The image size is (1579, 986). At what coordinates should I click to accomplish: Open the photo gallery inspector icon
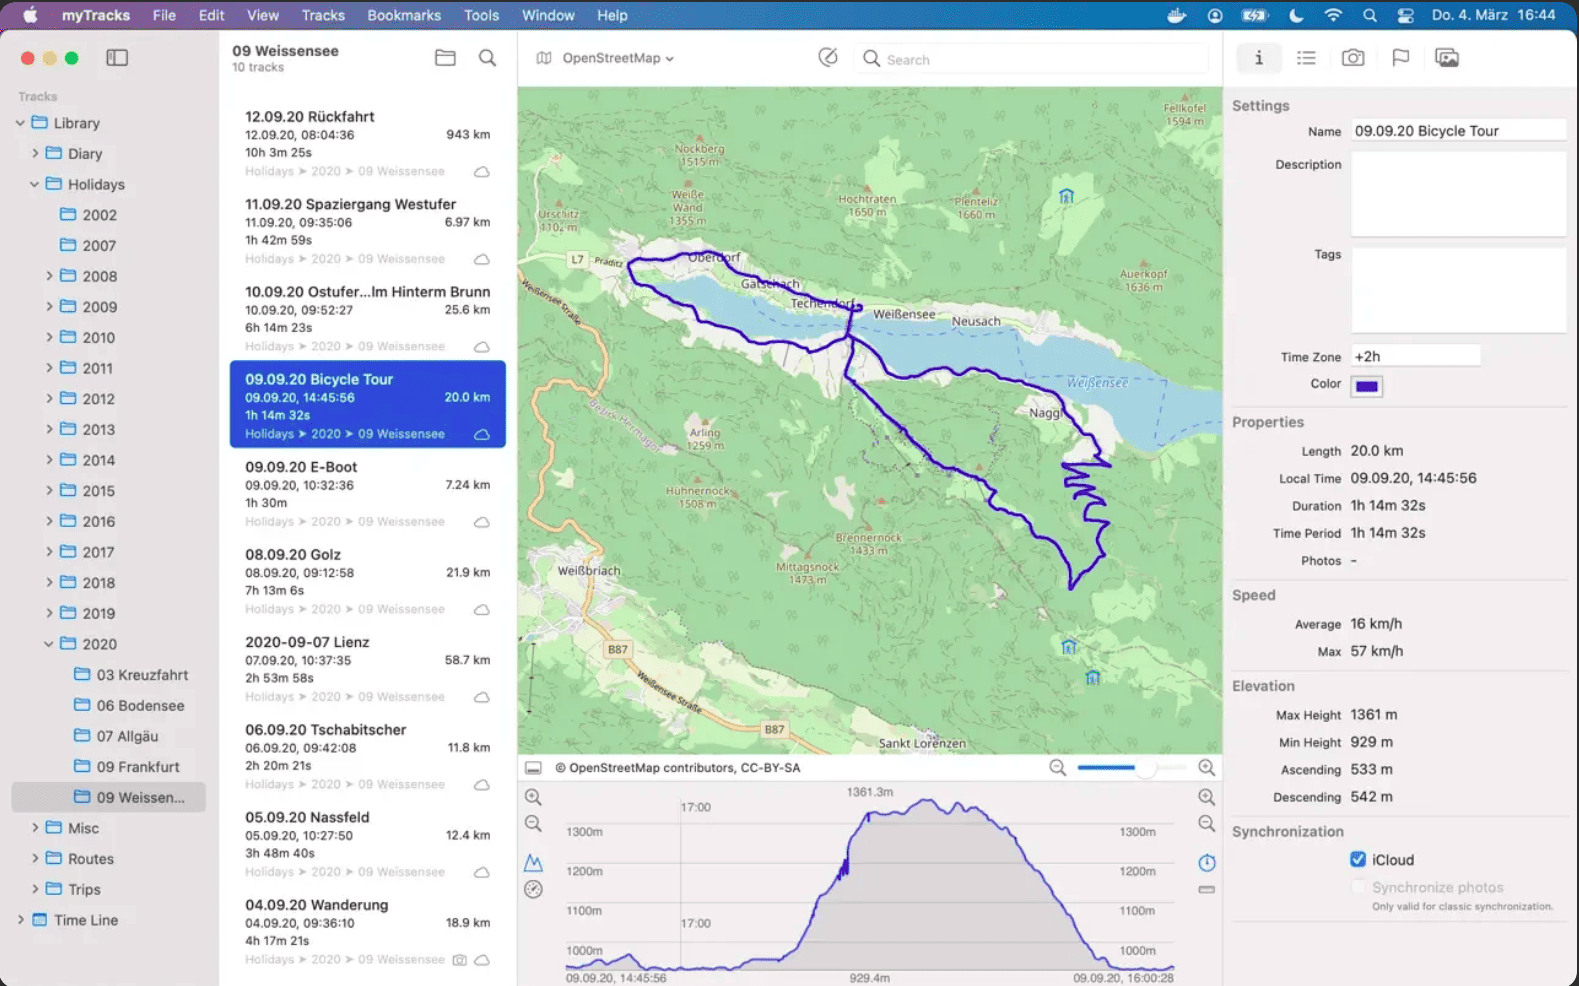tap(1447, 58)
